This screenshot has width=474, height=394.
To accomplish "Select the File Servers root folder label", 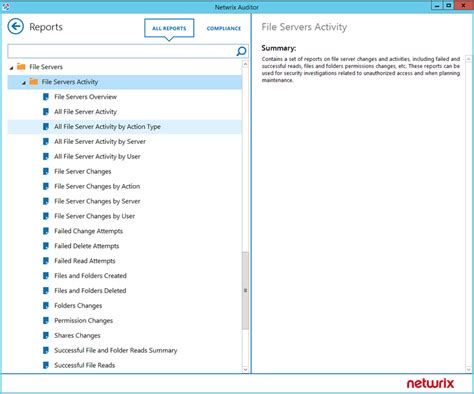I will coord(46,67).
